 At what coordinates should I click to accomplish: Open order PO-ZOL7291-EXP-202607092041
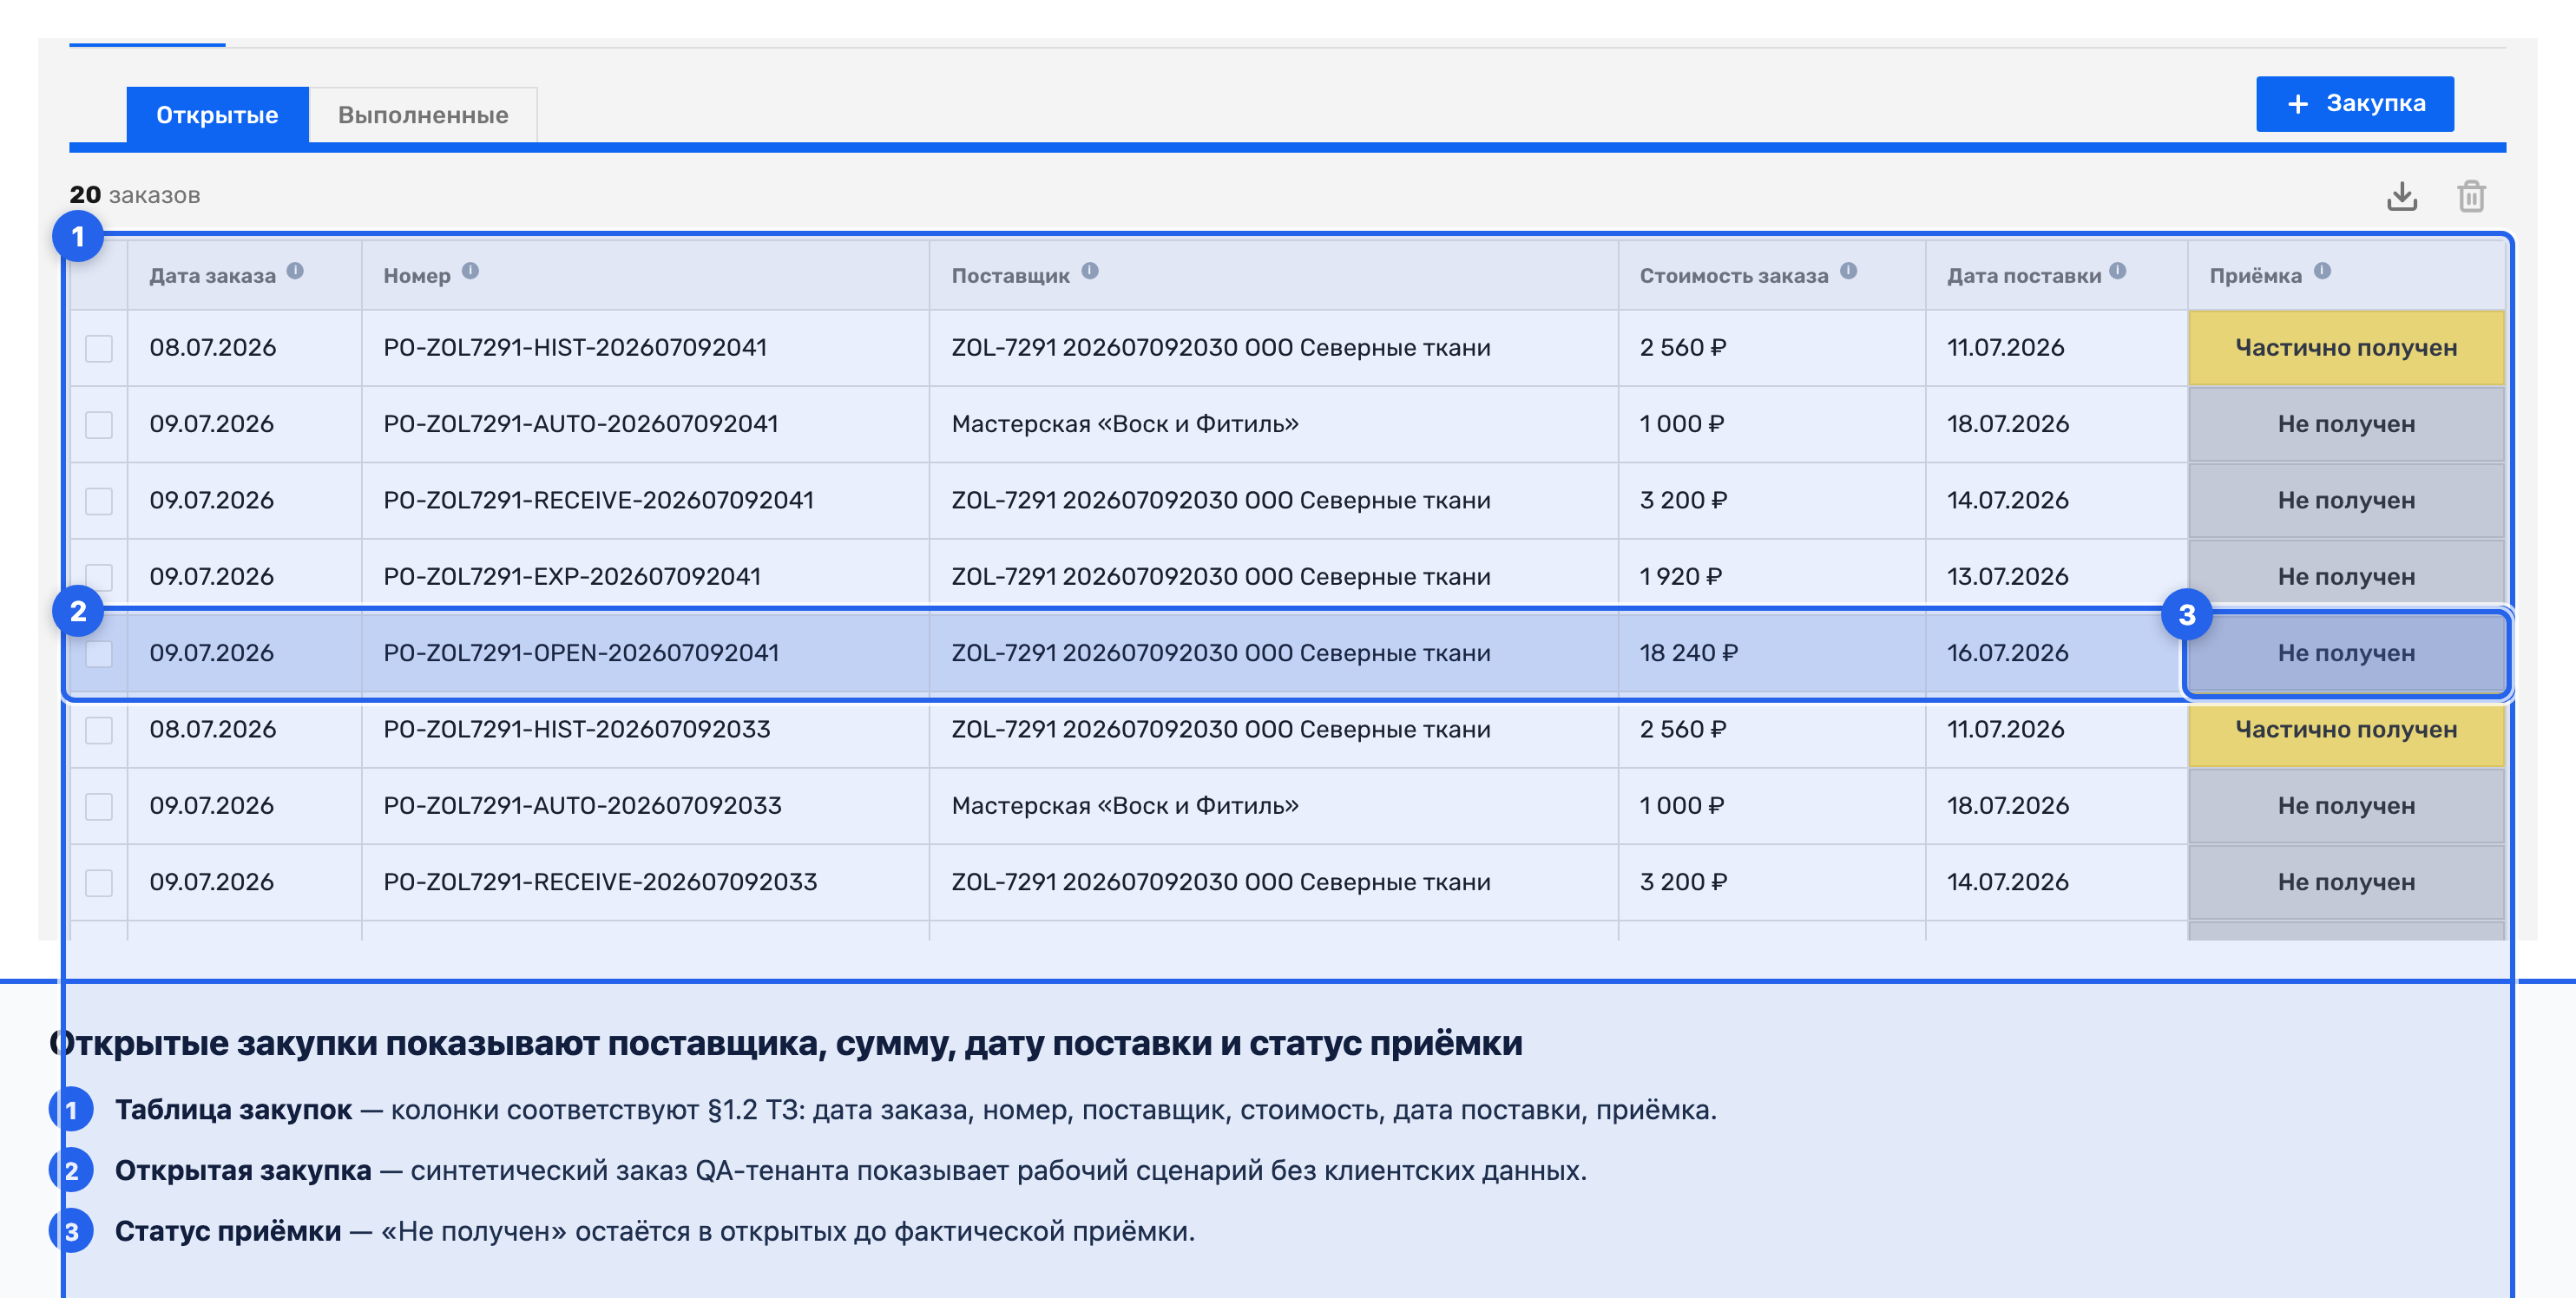[x=572, y=577]
